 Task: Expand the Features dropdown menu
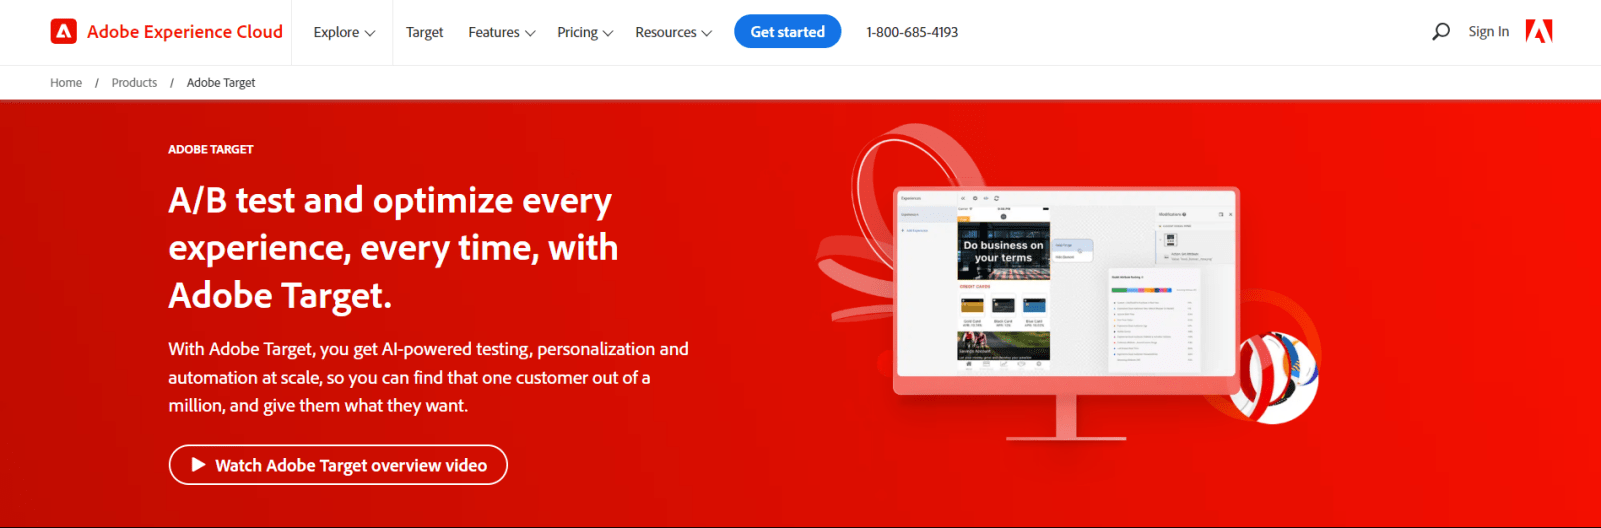[502, 32]
